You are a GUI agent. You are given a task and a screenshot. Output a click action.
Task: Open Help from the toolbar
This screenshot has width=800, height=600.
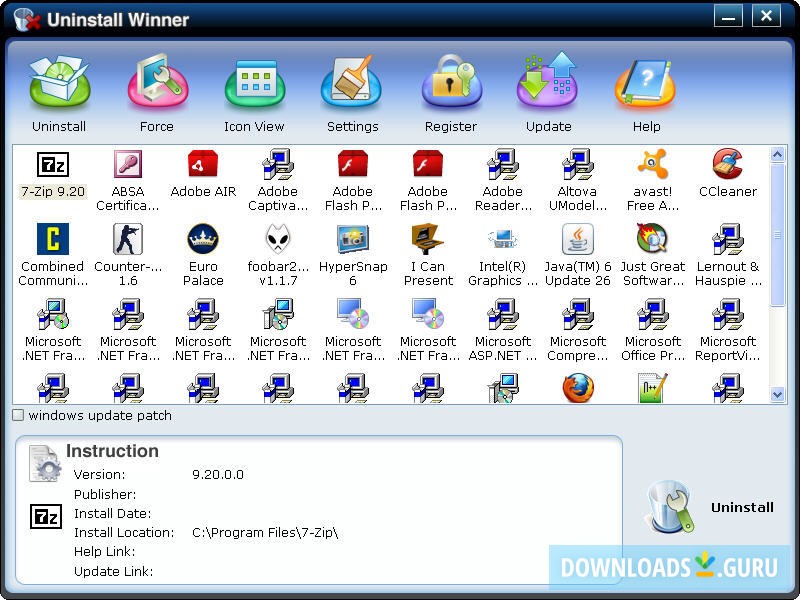[x=646, y=90]
